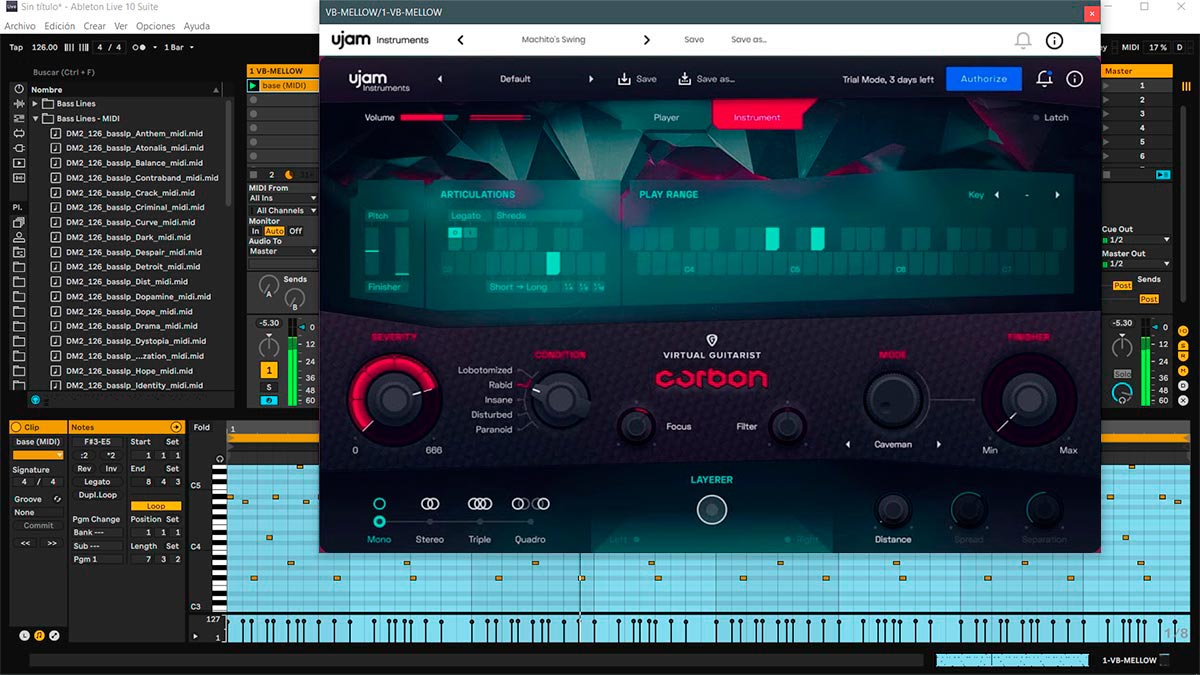Viewport: 1200px width, 675px height.
Task: Expand the Bass Lines folder
Action: pyautogui.click(x=36, y=104)
